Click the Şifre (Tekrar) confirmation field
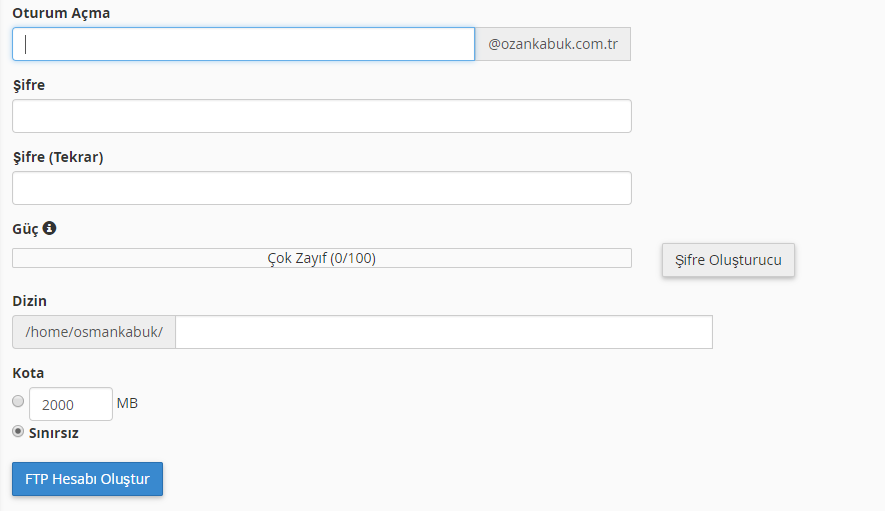 [x=322, y=188]
